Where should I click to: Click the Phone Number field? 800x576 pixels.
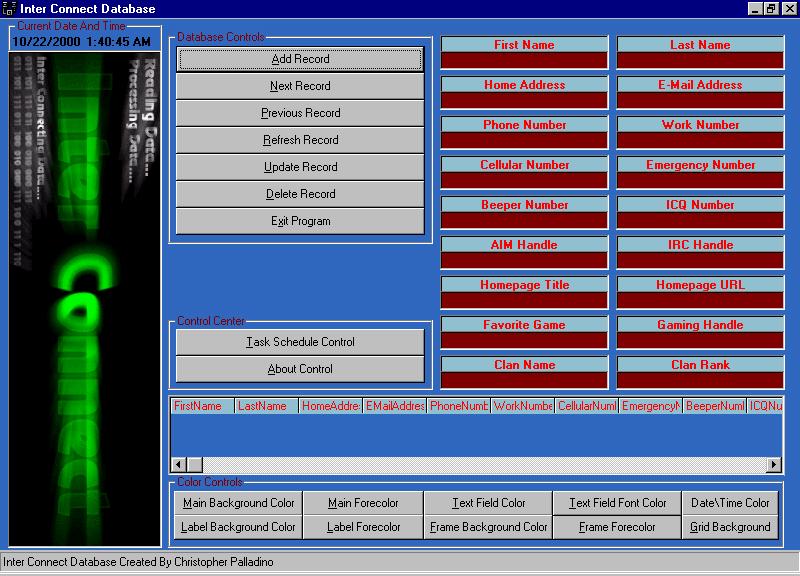[524, 140]
